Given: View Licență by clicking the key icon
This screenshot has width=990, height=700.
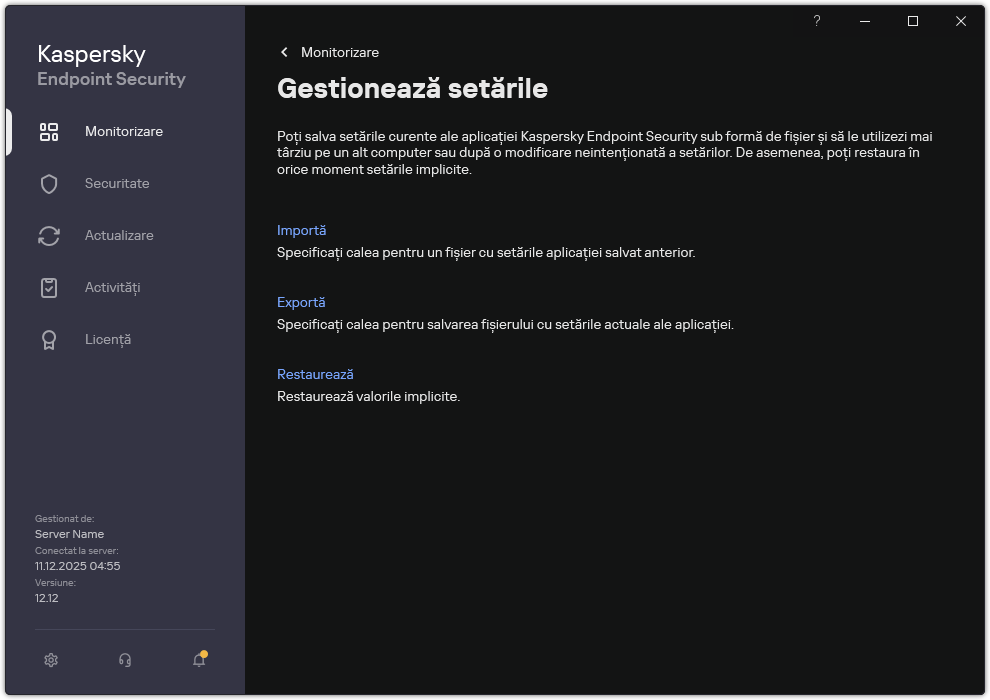Looking at the screenshot, I should (49, 339).
